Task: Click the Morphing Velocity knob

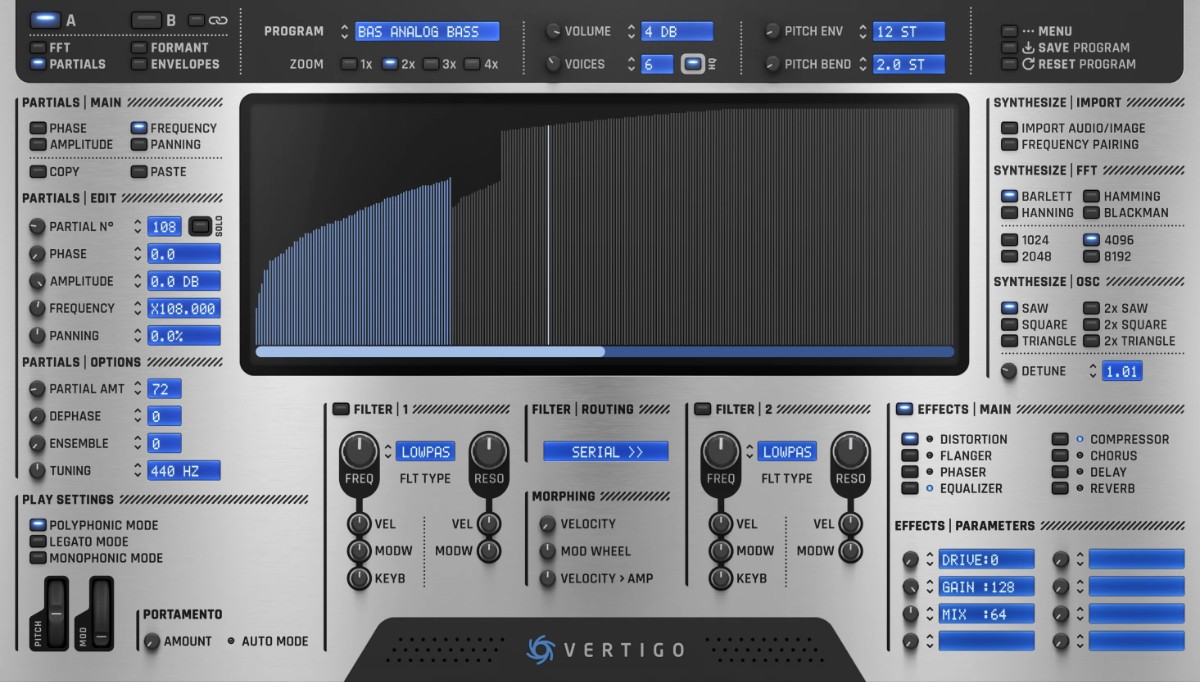Action: pos(547,524)
